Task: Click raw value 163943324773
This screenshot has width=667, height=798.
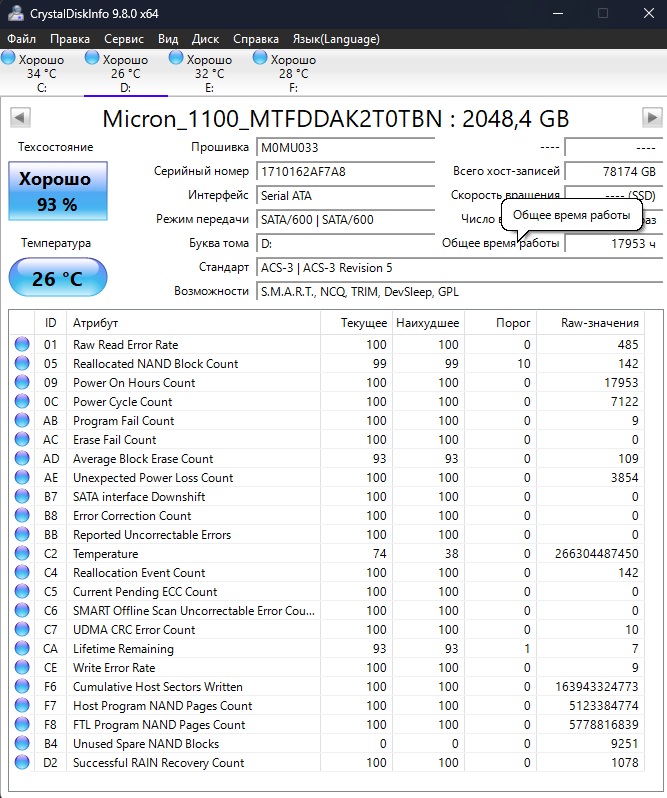Action: pos(596,687)
